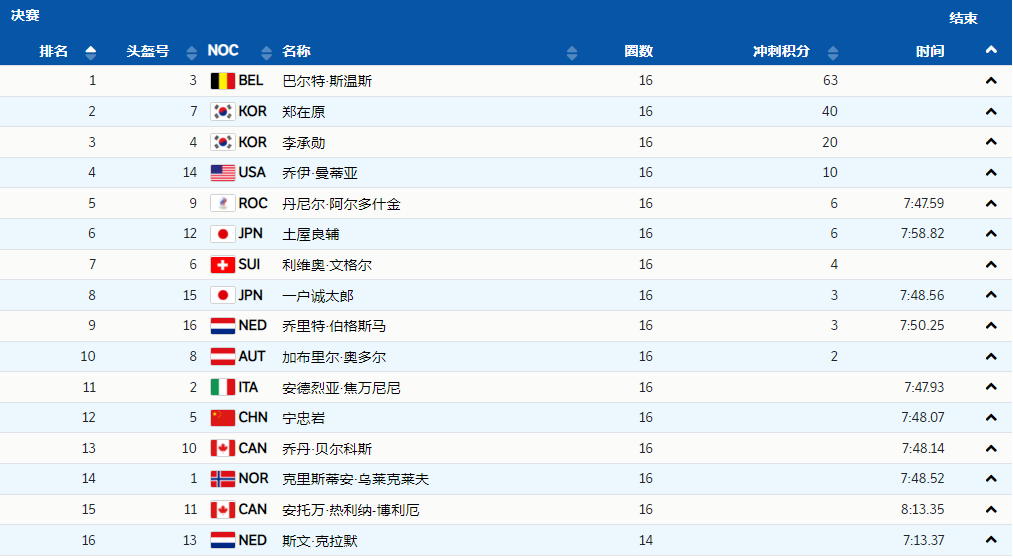Sort table by 排名 column arrows
This screenshot has height=559, width=1013.
(91, 52)
